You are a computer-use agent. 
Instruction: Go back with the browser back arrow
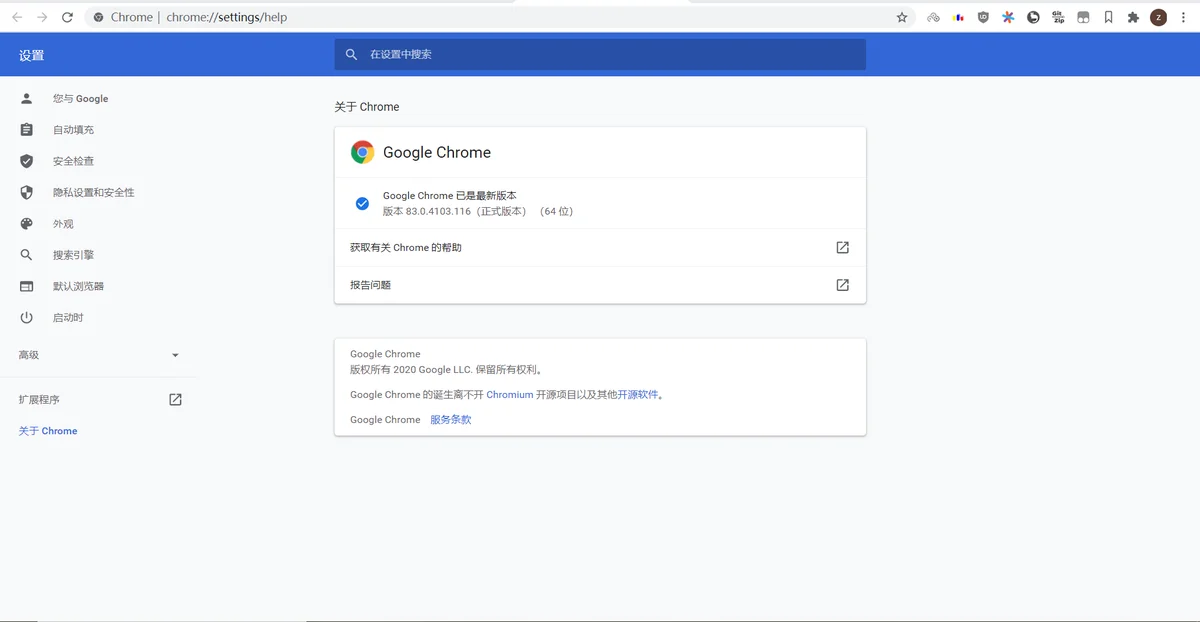[x=17, y=17]
